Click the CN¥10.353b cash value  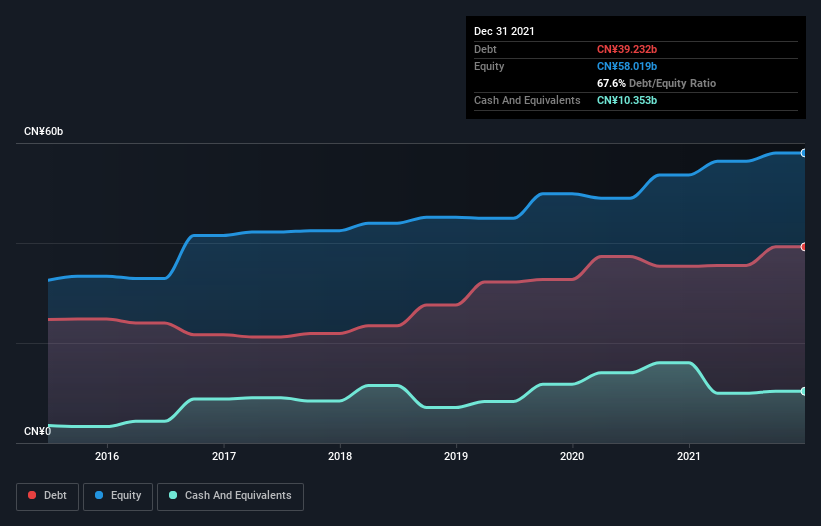click(x=627, y=100)
